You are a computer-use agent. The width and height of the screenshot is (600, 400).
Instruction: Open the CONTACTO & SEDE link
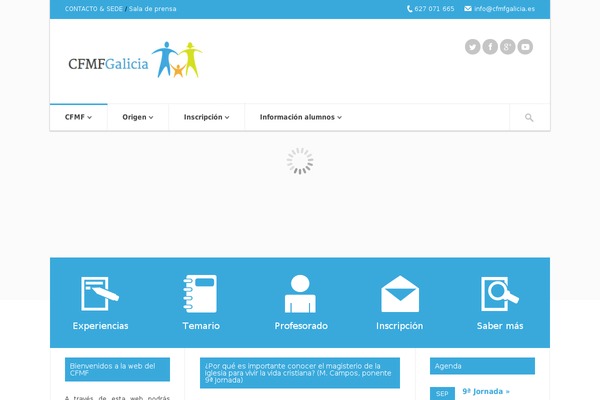(x=94, y=9)
